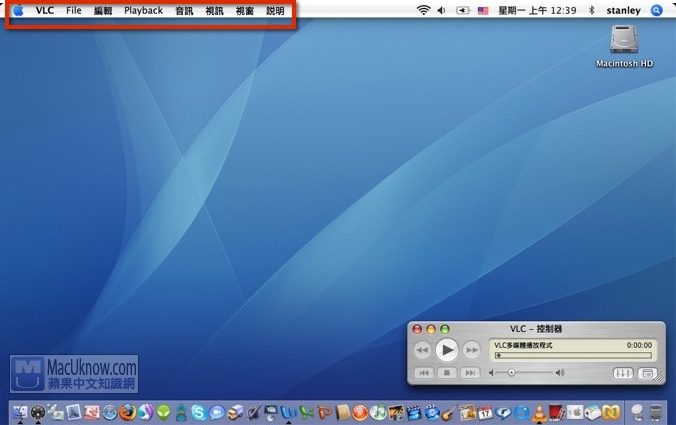Minimize the VLC controller with yellow button

(x=431, y=329)
